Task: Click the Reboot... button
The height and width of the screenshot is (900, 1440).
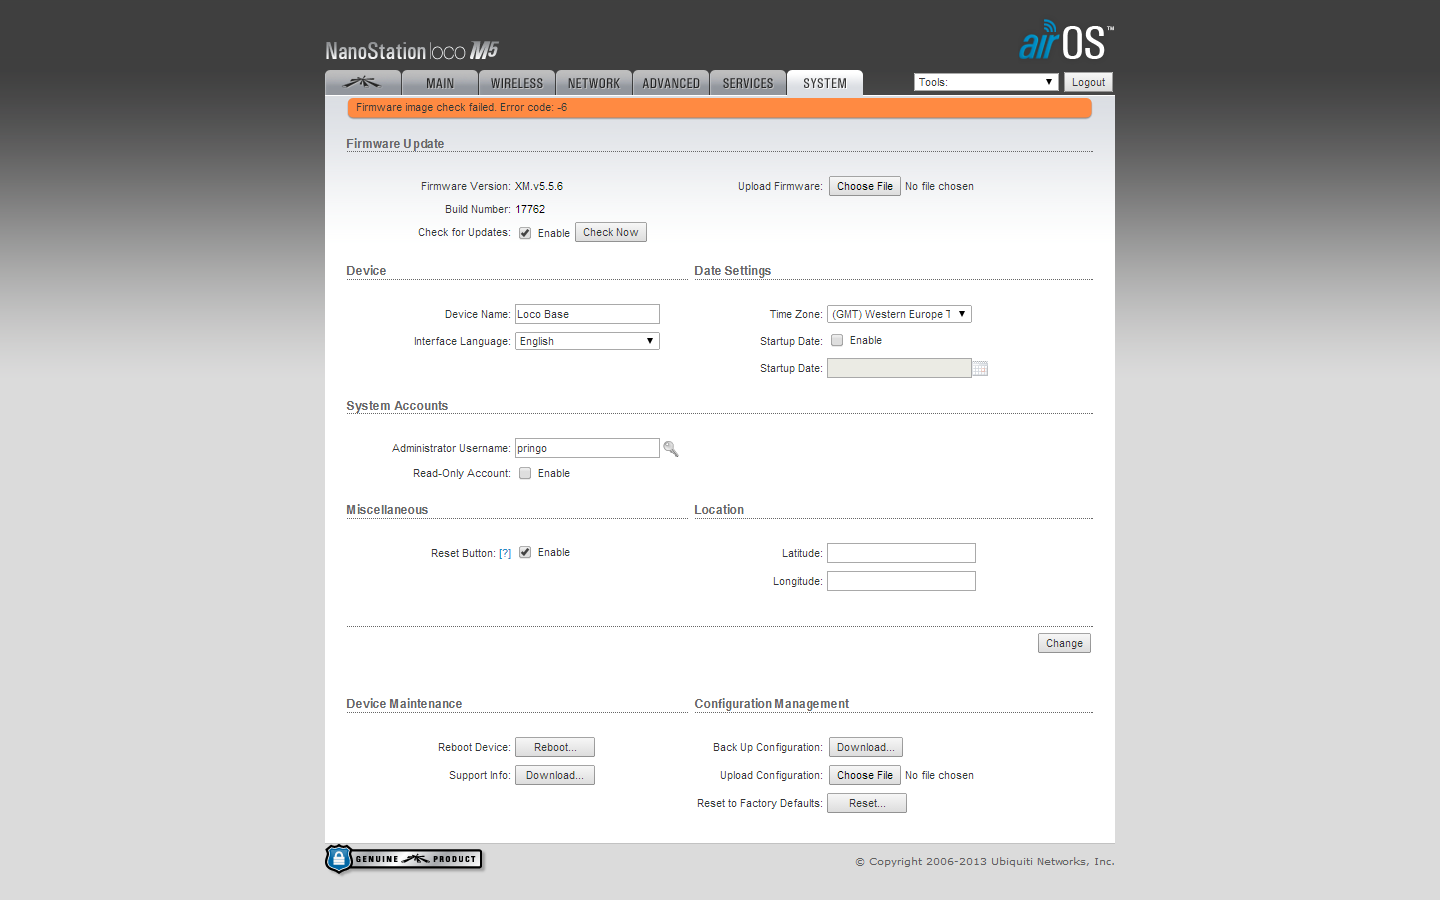Action: click(x=555, y=747)
